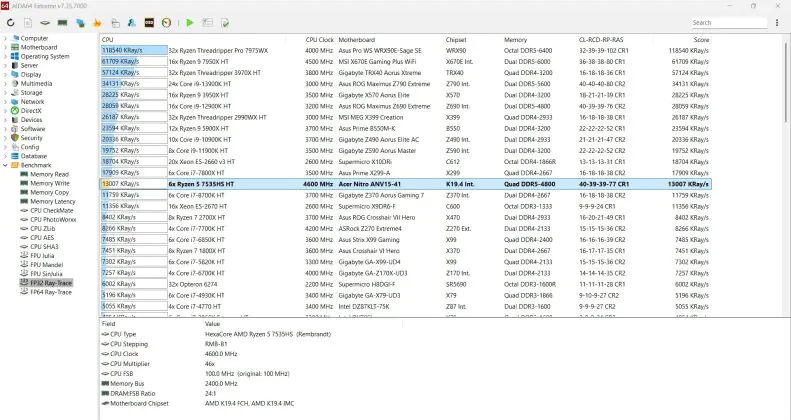Start benchmark with green play icon
Viewport: 791px width, 420px height.
click(x=190, y=23)
